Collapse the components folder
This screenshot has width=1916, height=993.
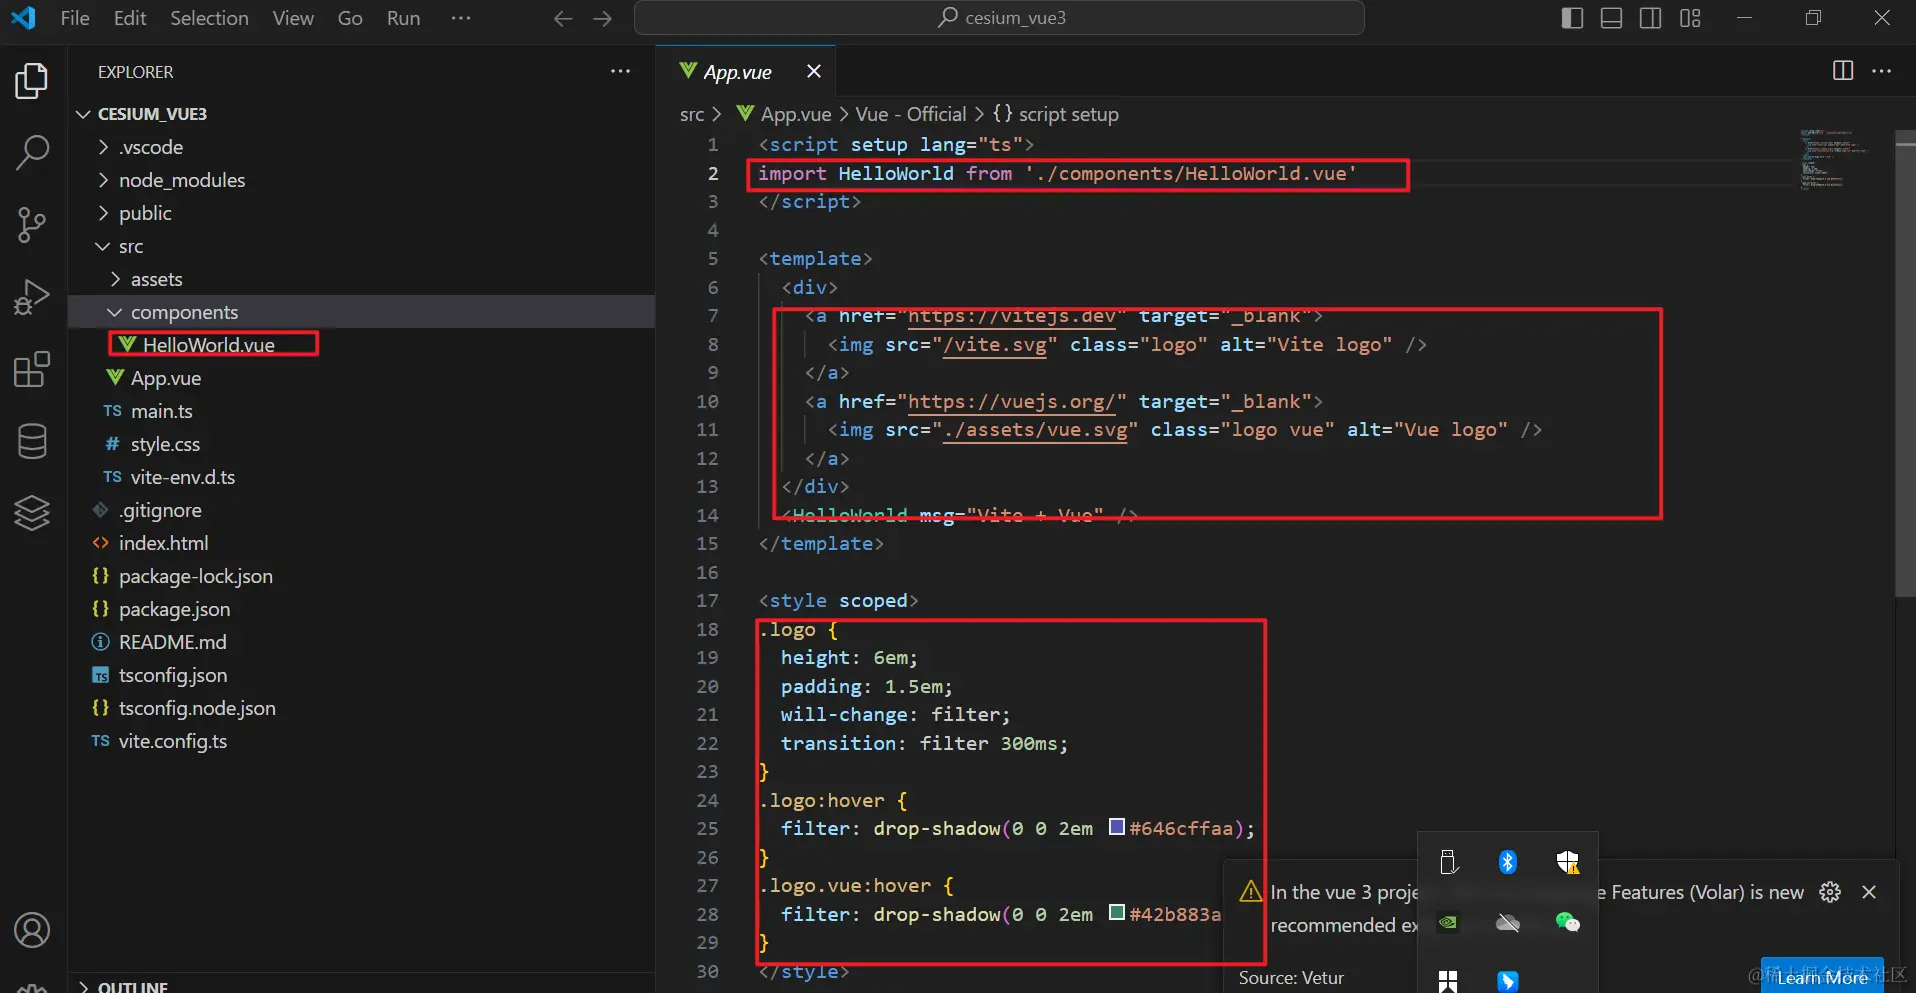coord(115,312)
